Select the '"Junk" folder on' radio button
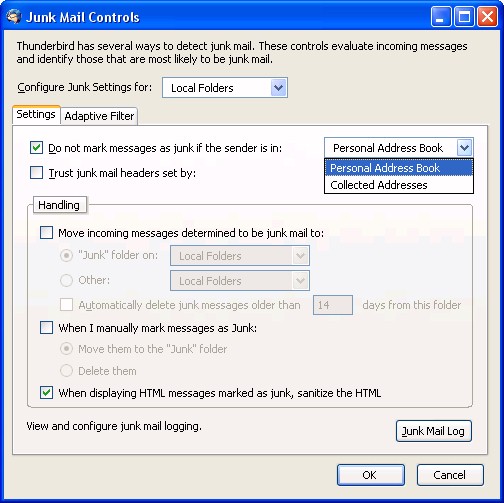 coord(66,255)
